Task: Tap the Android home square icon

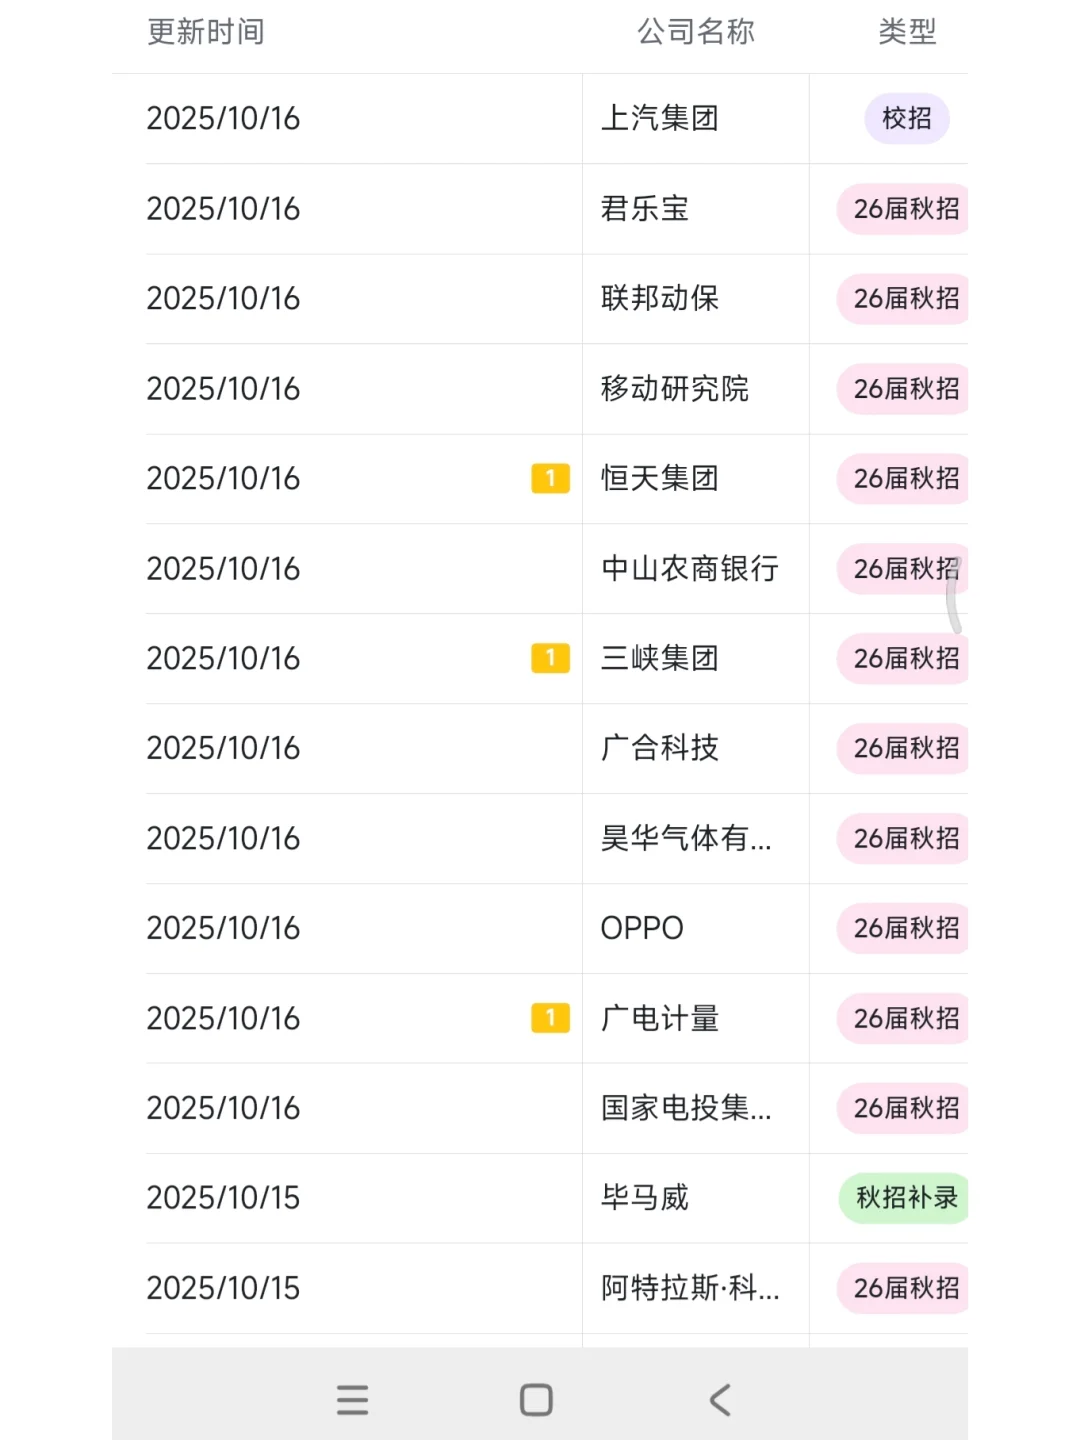Action: (536, 1399)
